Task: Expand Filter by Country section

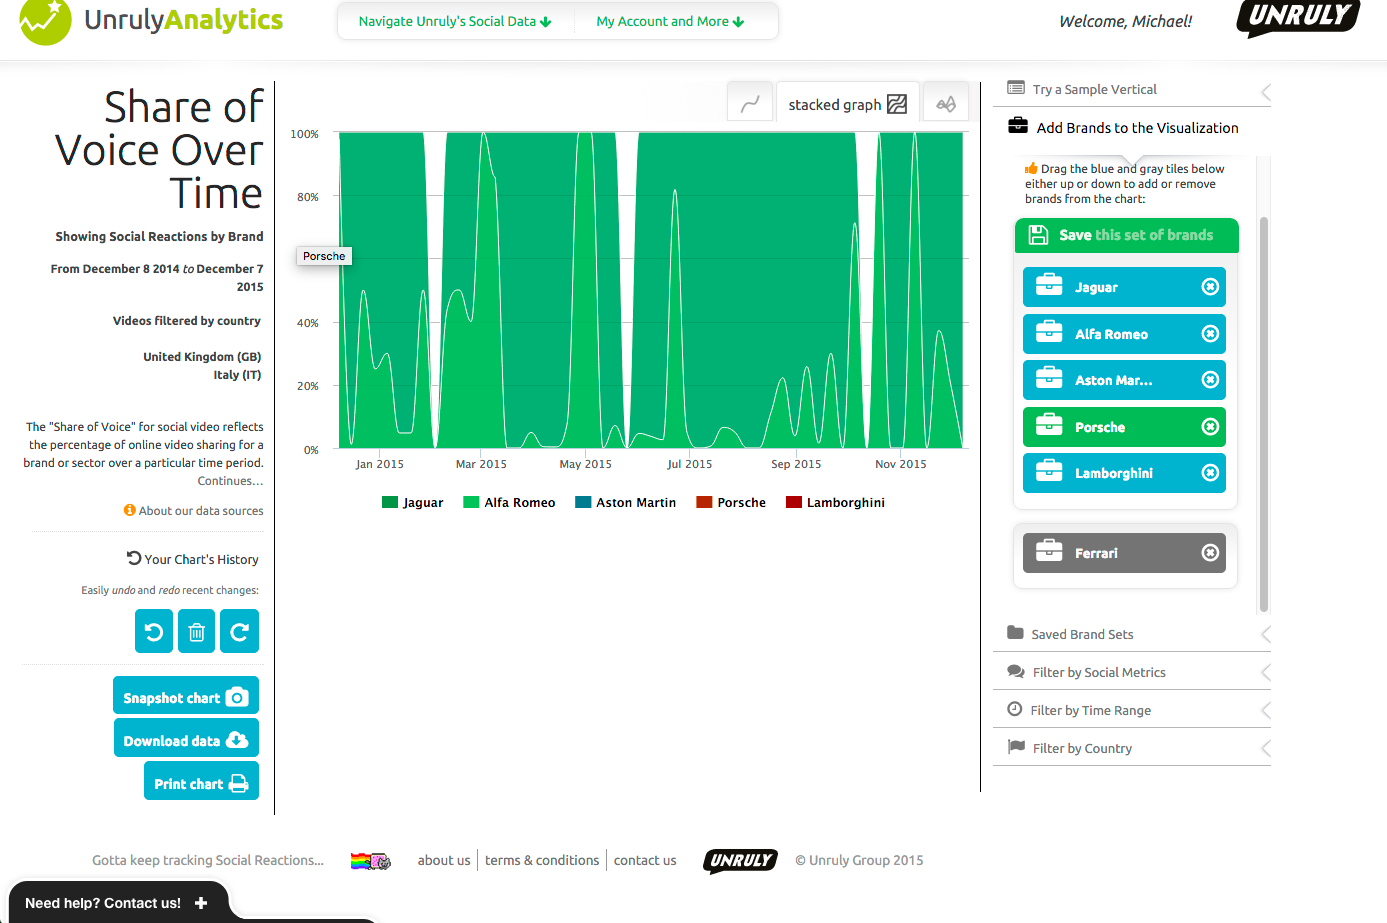Action: coord(1132,748)
